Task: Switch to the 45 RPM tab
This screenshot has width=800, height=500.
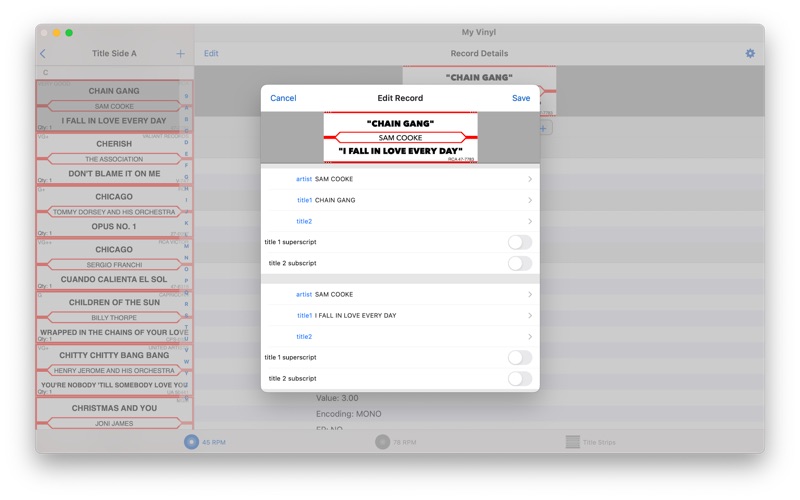Action: coord(205,442)
